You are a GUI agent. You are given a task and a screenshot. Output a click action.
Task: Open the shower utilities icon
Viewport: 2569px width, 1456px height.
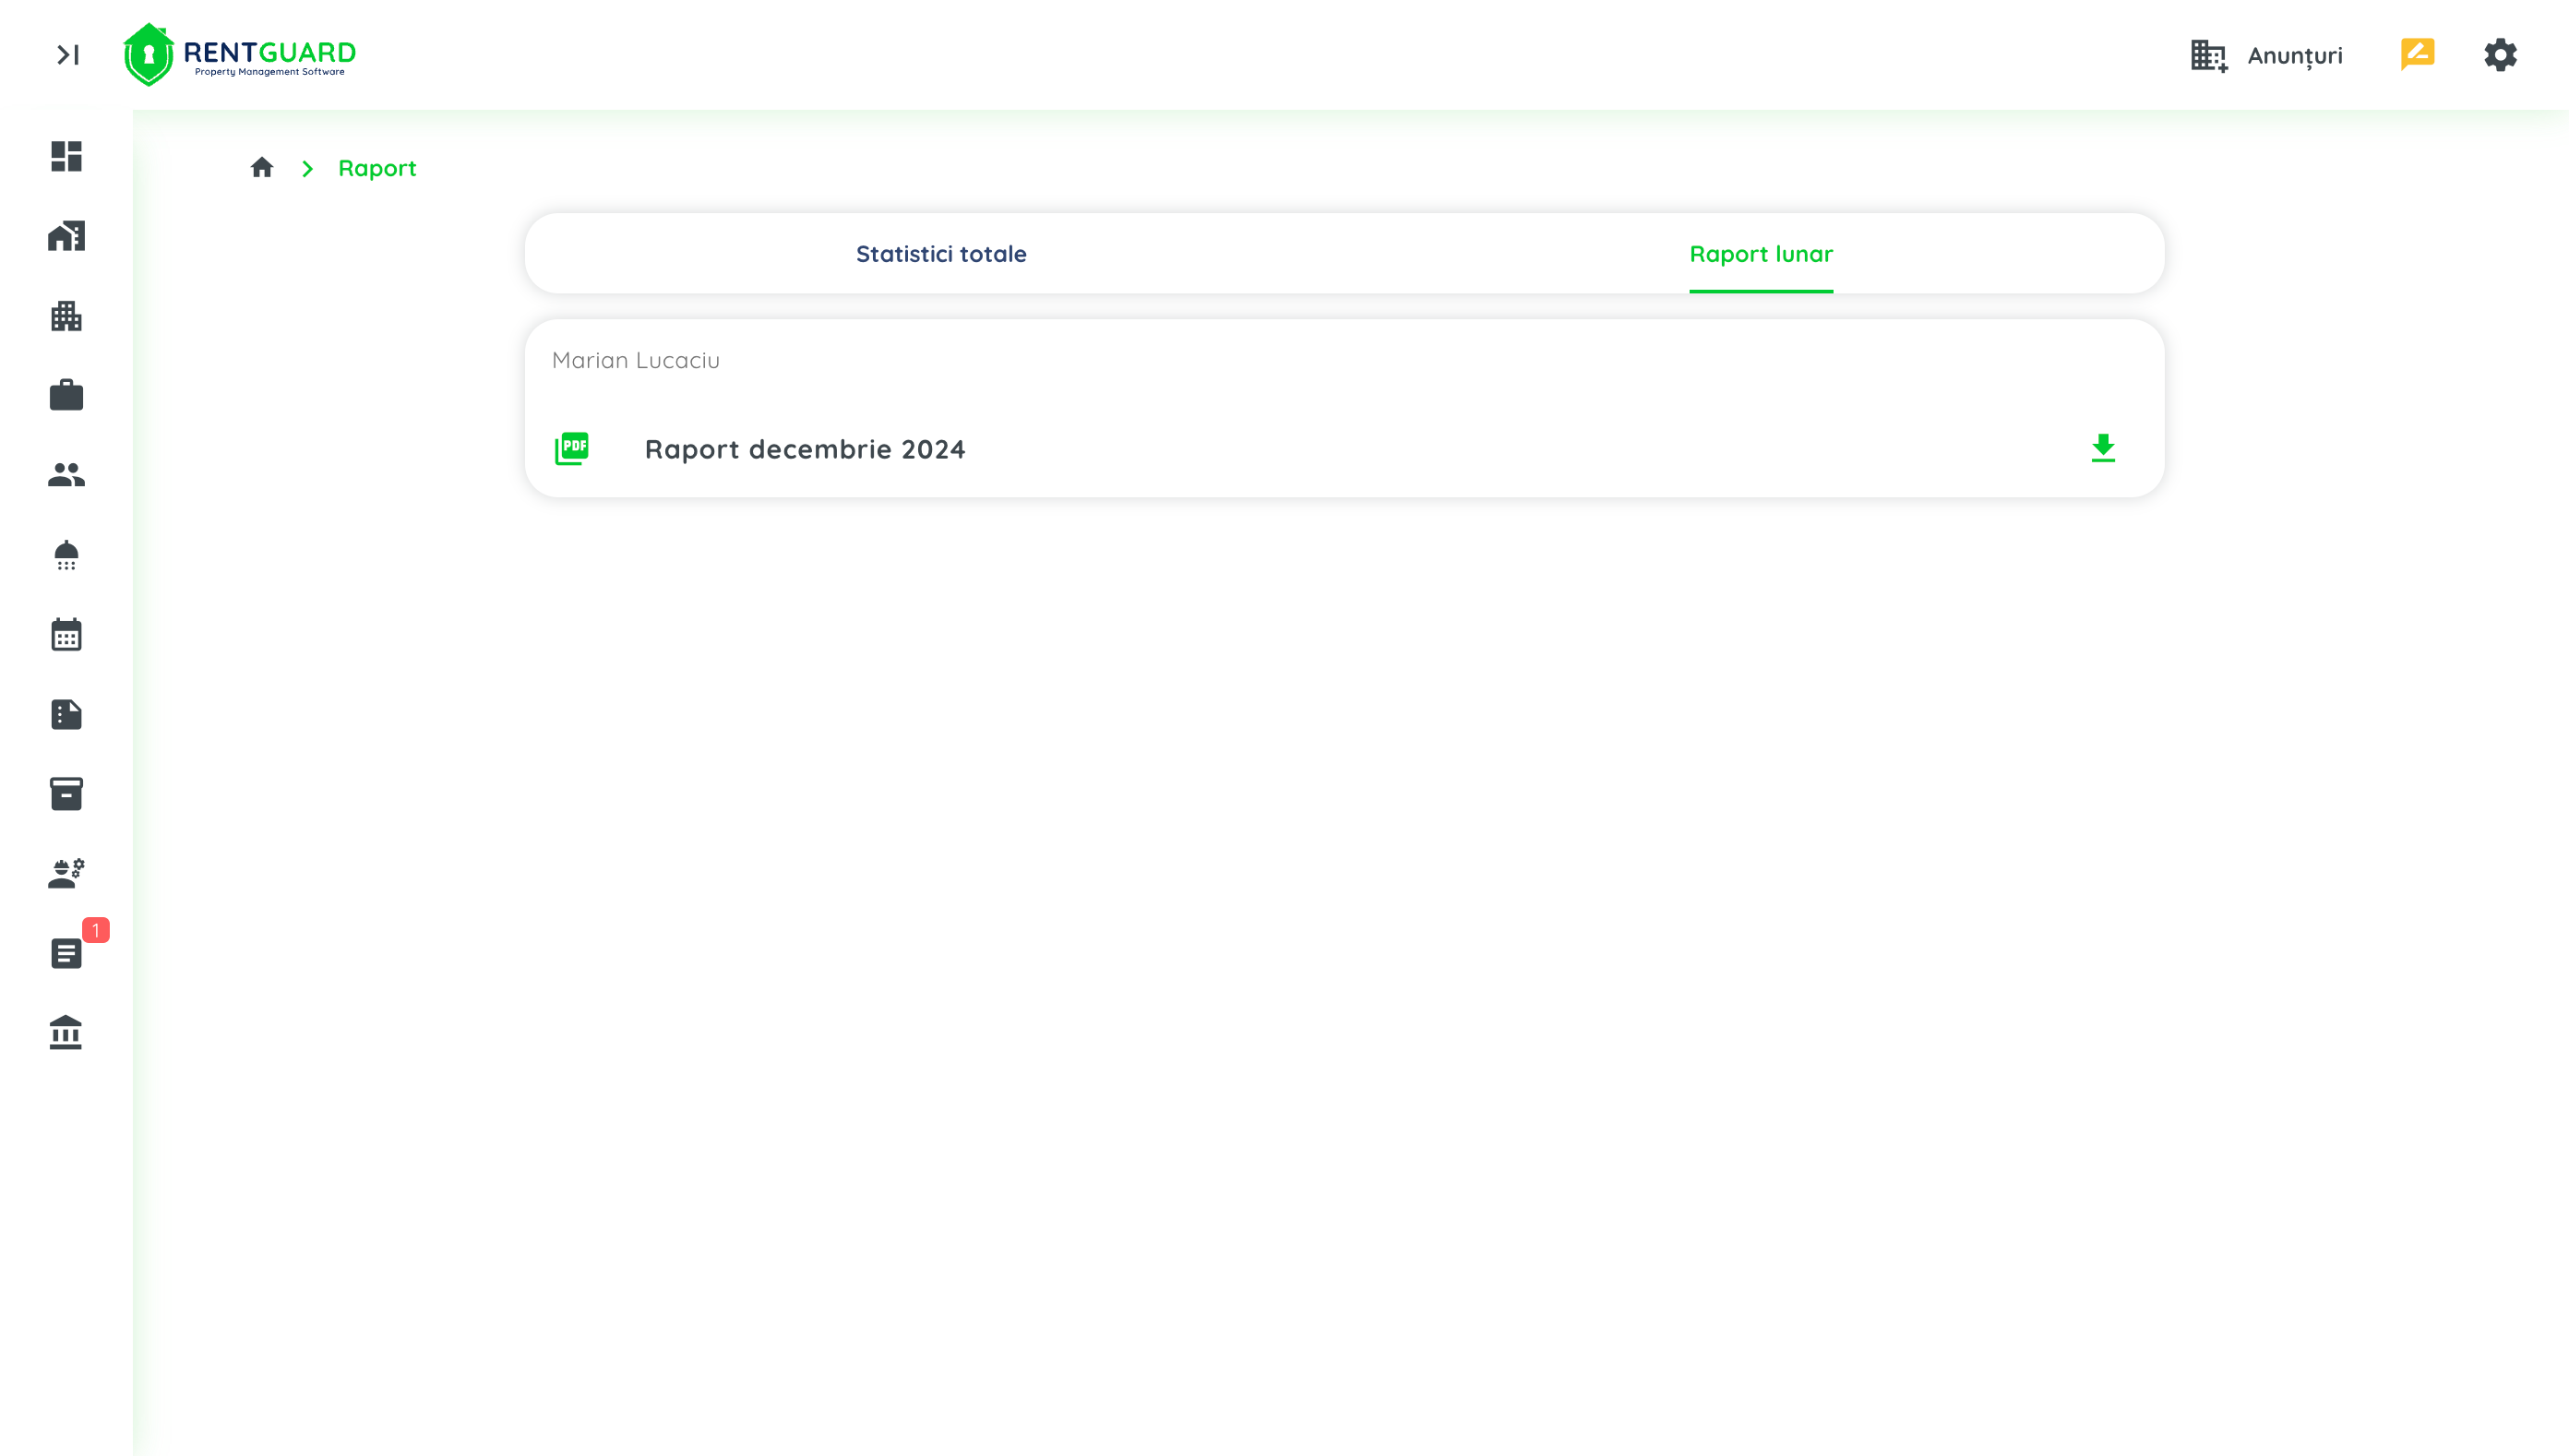tap(66, 555)
